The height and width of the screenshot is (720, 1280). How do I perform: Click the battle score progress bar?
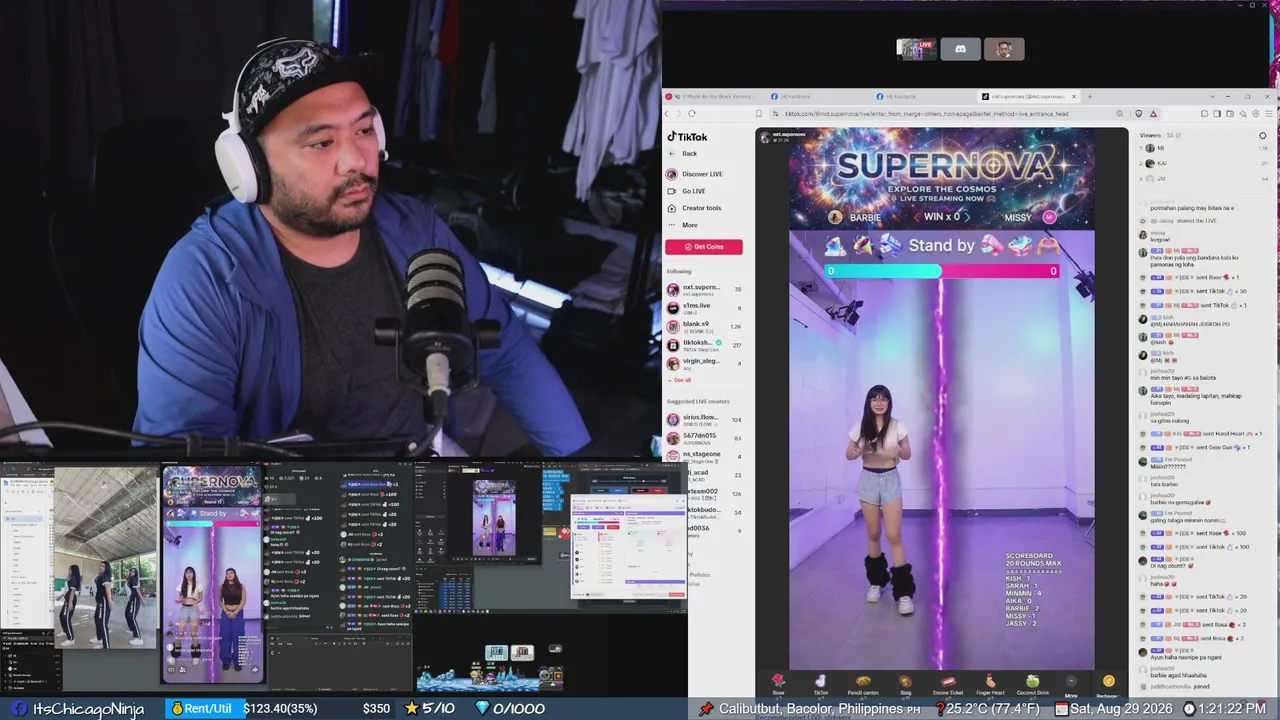pyautogui.click(x=941, y=271)
